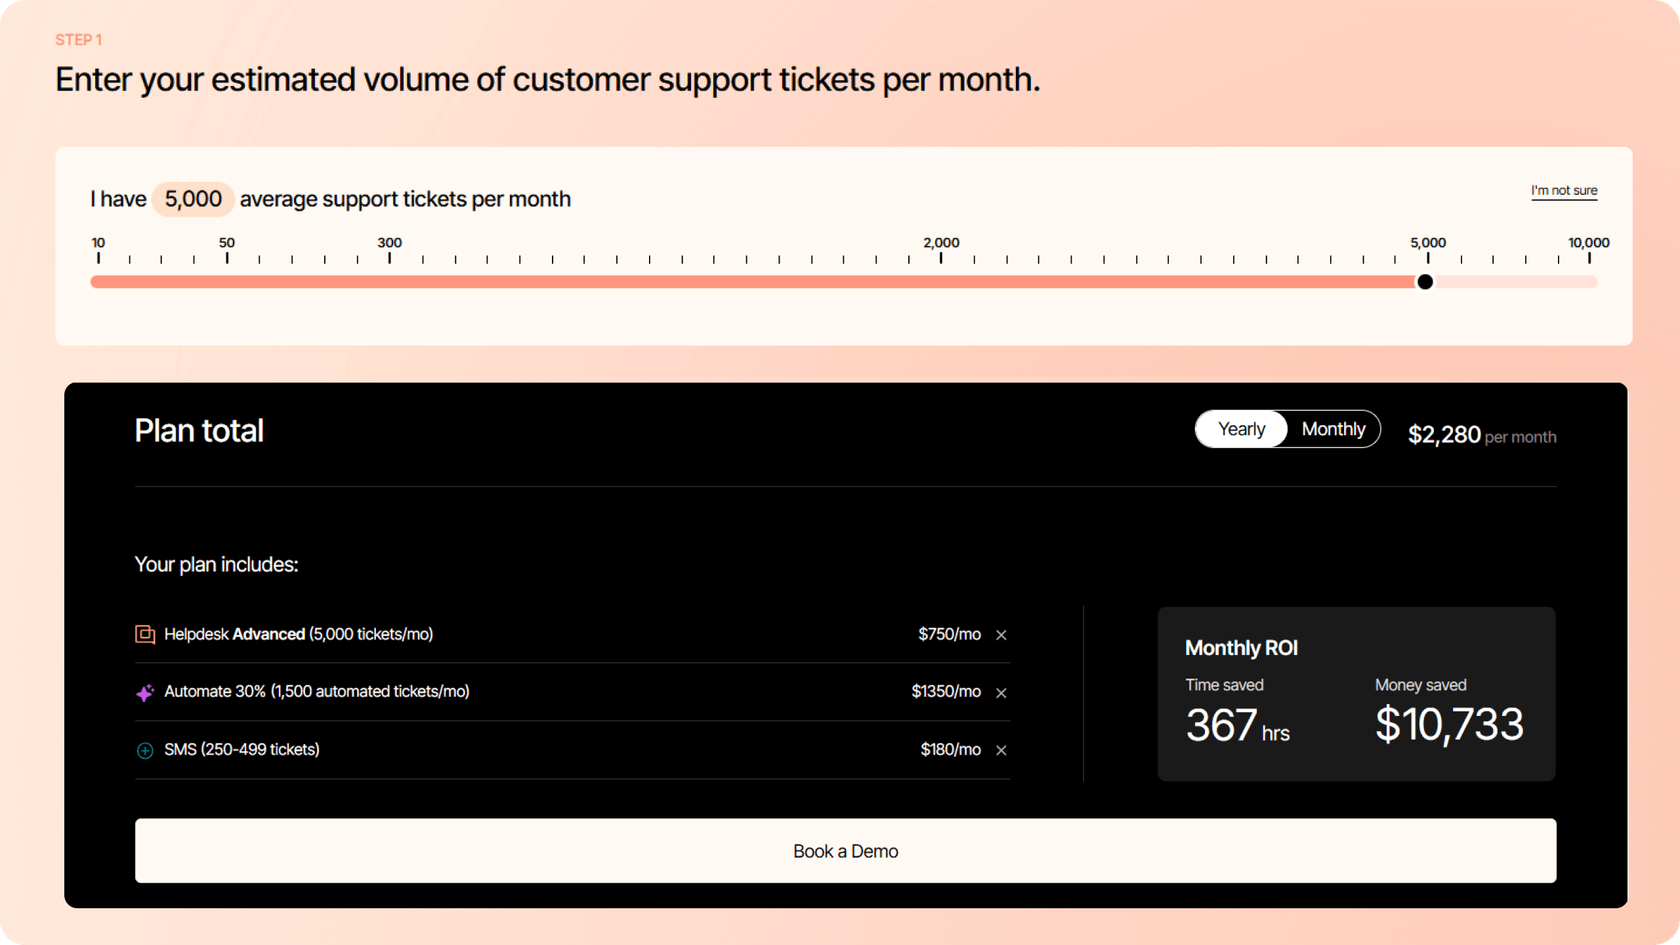1680x945 pixels.
Task: Set slider to the 2,000 mark
Action: [x=941, y=282]
